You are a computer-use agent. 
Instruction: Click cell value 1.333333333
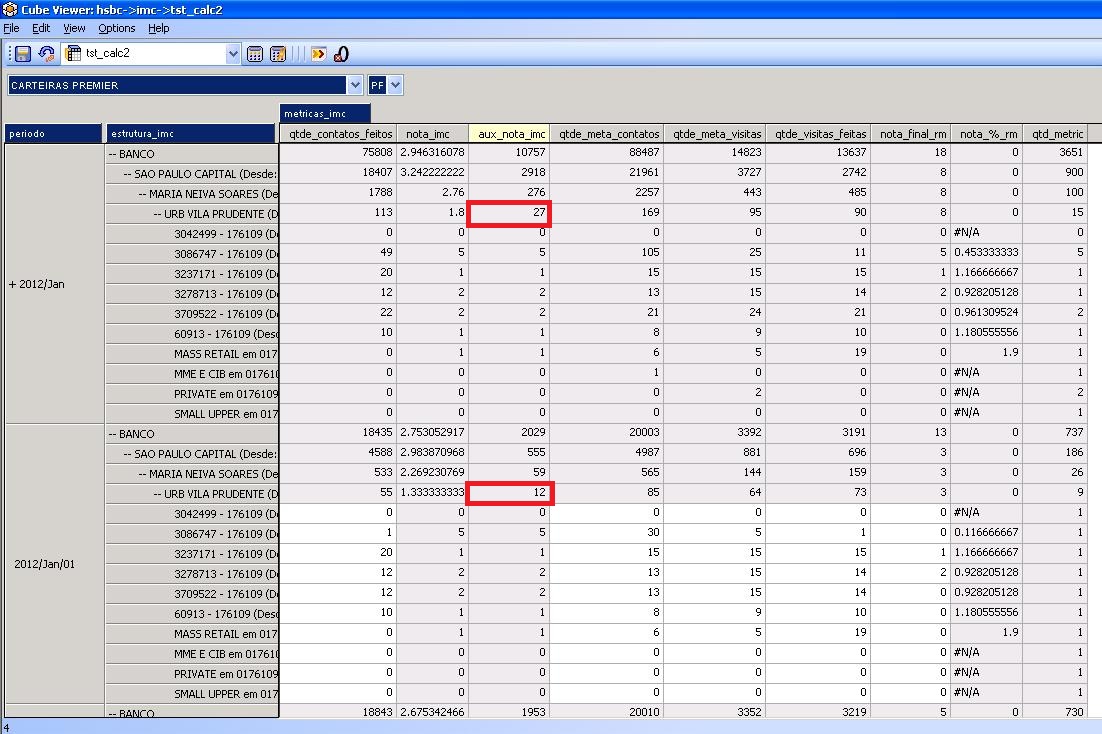click(432, 492)
